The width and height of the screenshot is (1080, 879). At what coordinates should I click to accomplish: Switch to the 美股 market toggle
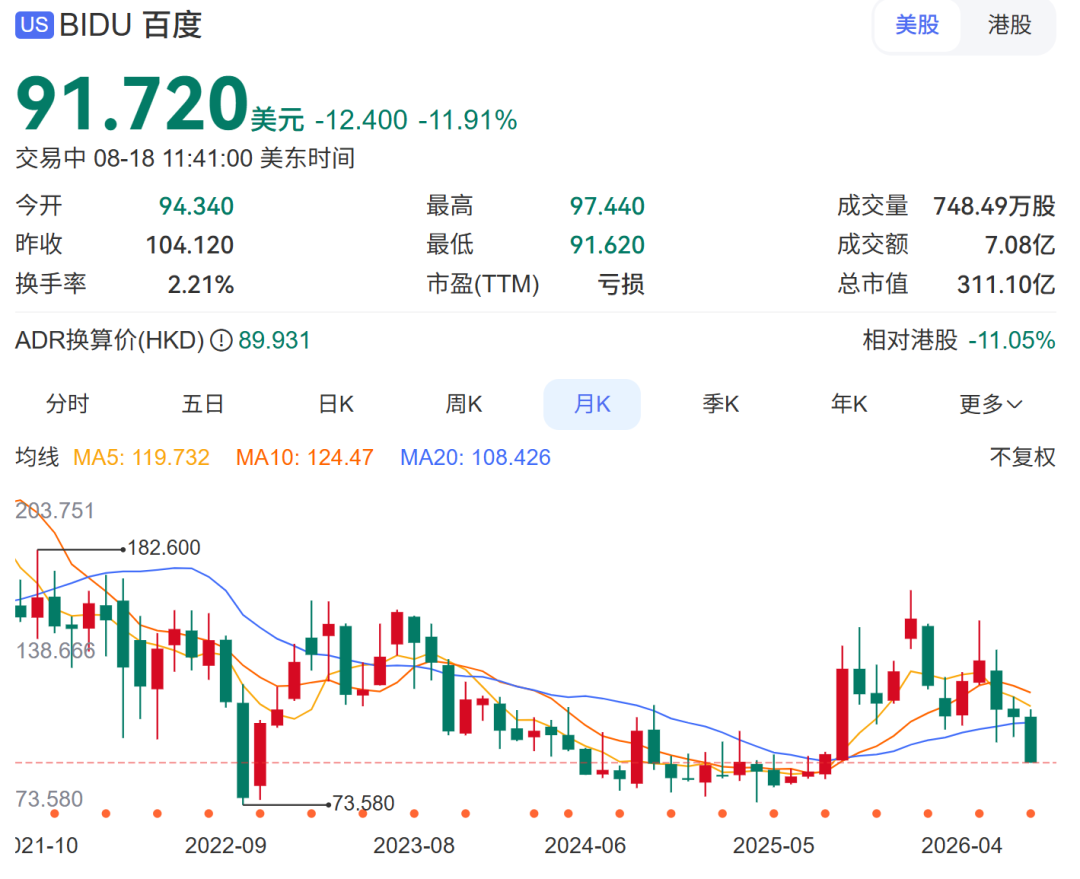[917, 25]
